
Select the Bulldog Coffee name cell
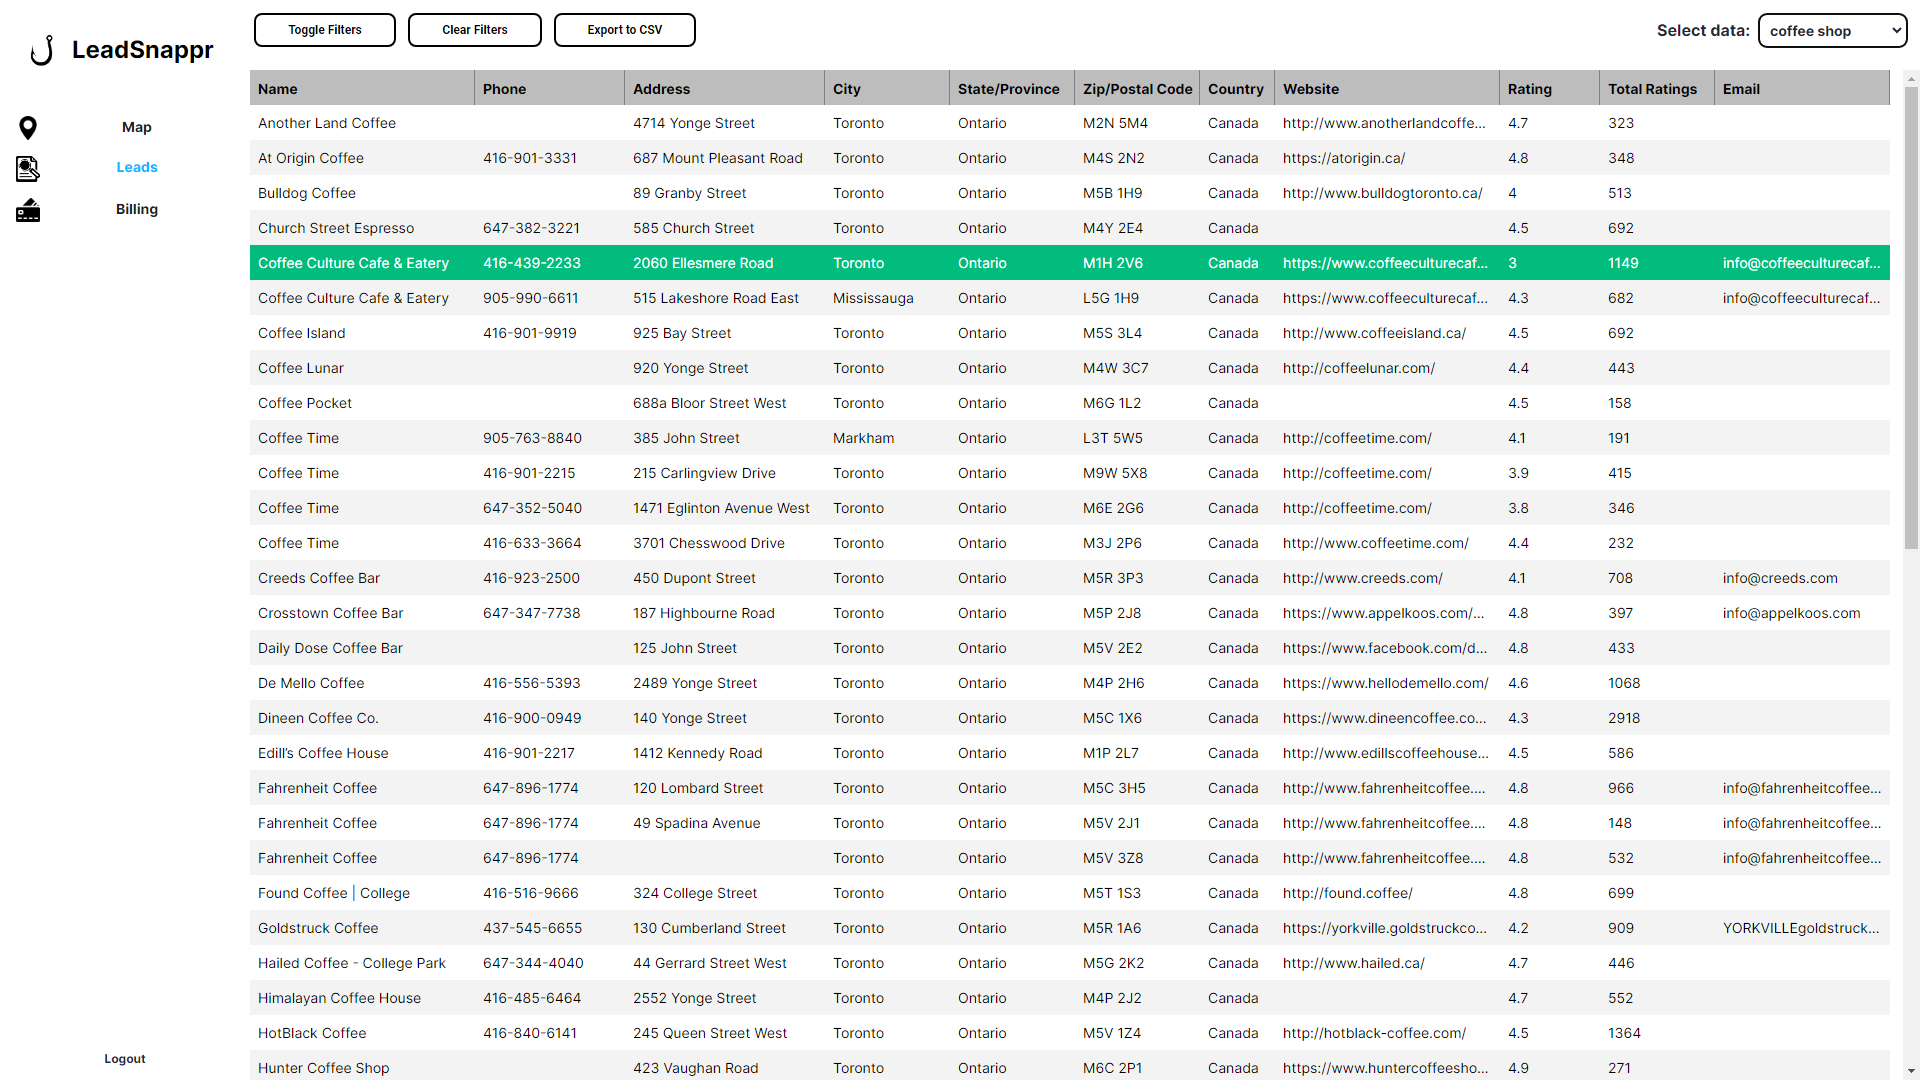pyautogui.click(x=307, y=193)
